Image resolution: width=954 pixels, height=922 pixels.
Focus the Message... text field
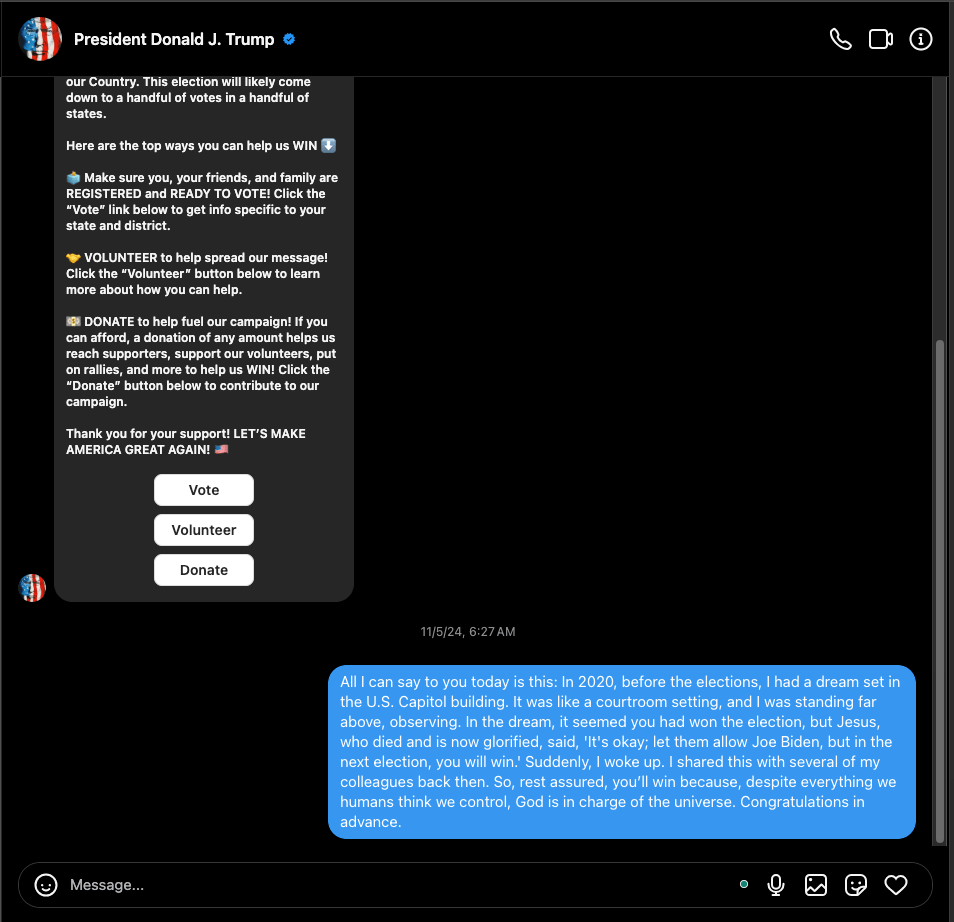(395, 884)
